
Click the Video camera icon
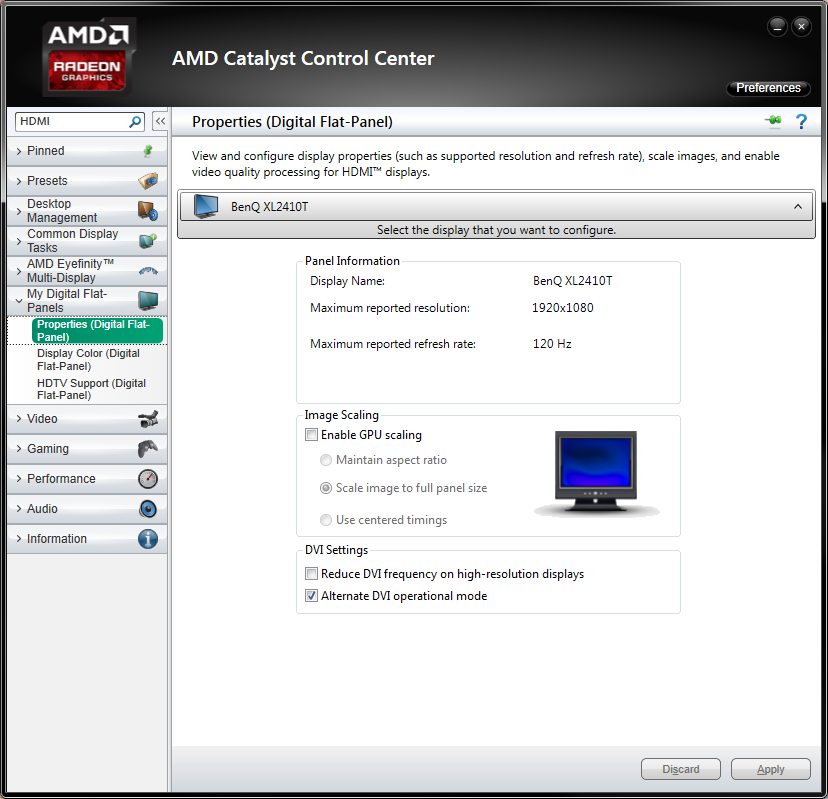[x=148, y=419]
